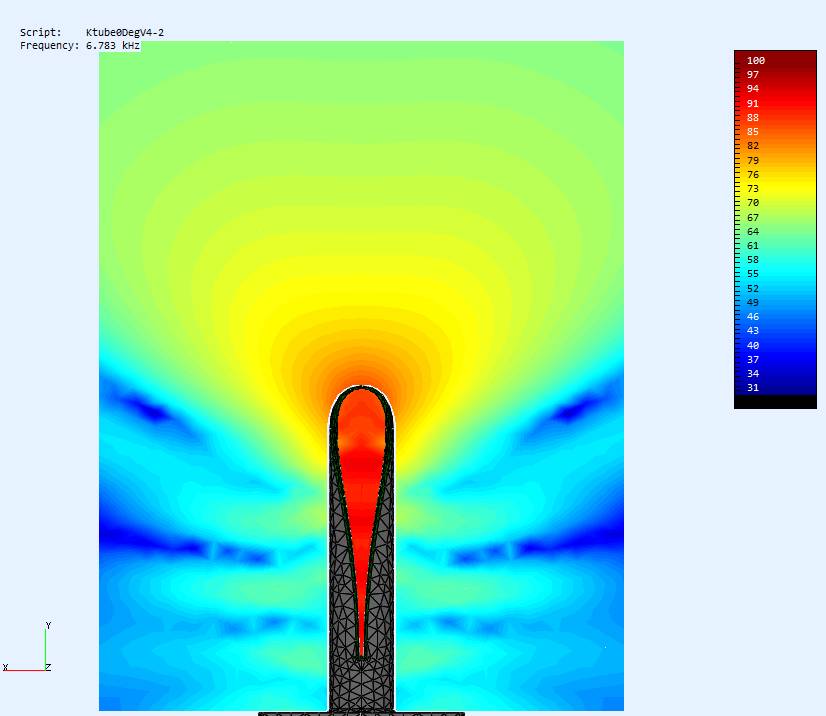Click the 46 label on the legend

click(x=753, y=317)
